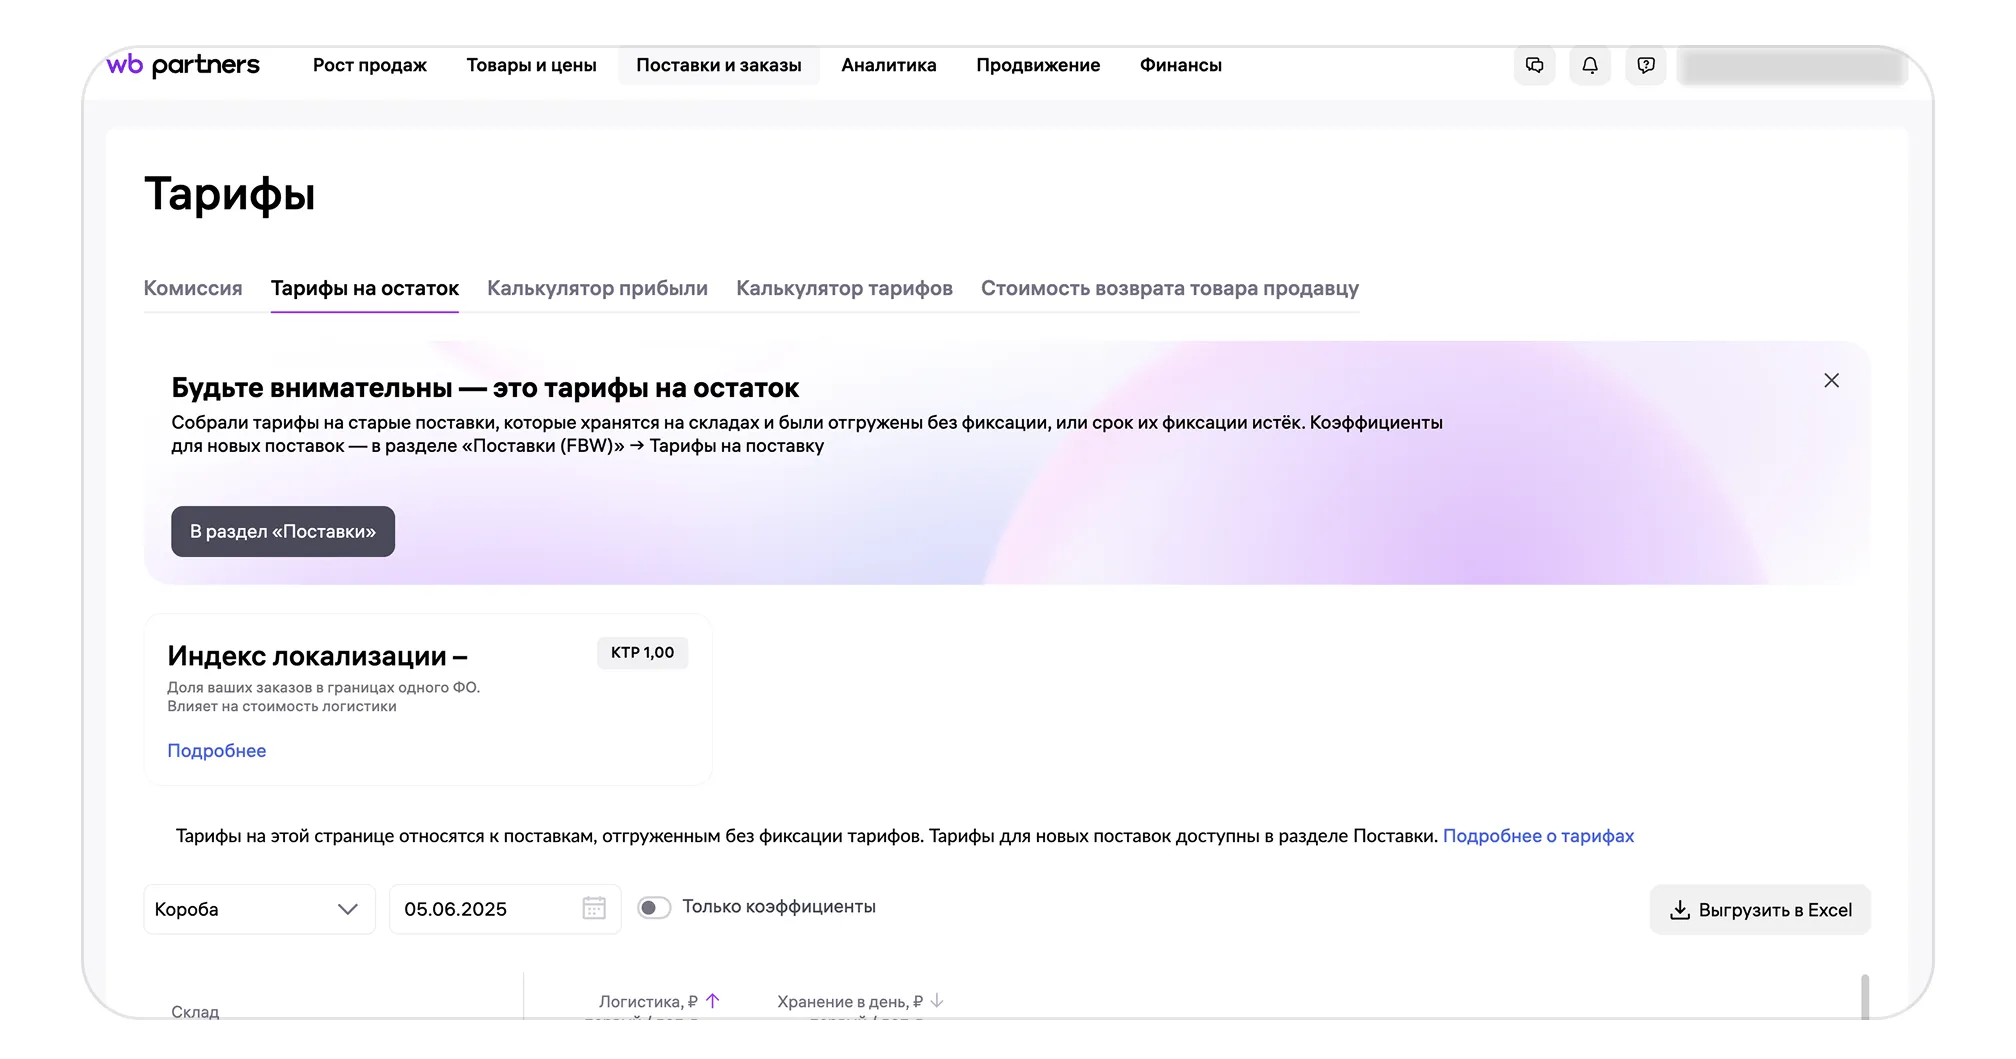Click Выгрузить в Excel button
The image size is (2016, 1059).
tap(1760, 910)
